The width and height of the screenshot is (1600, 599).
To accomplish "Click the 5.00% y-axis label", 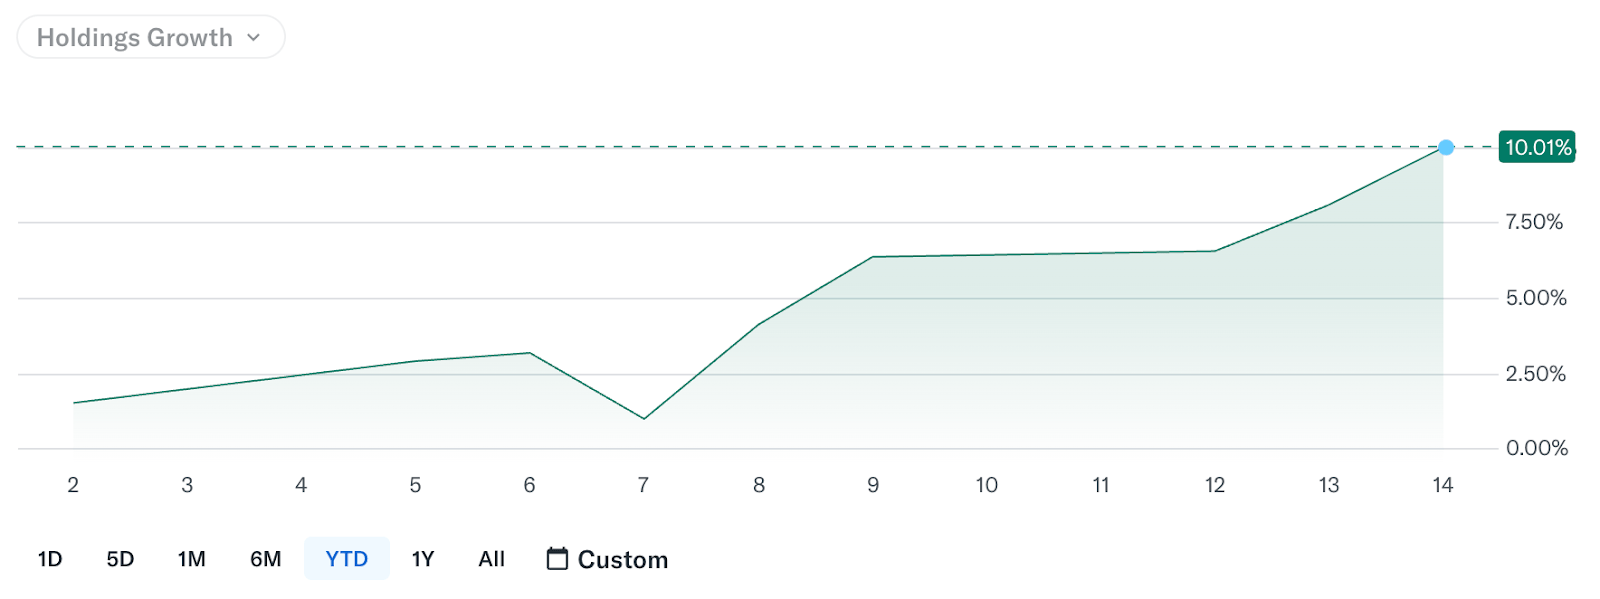I will (1536, 298).
